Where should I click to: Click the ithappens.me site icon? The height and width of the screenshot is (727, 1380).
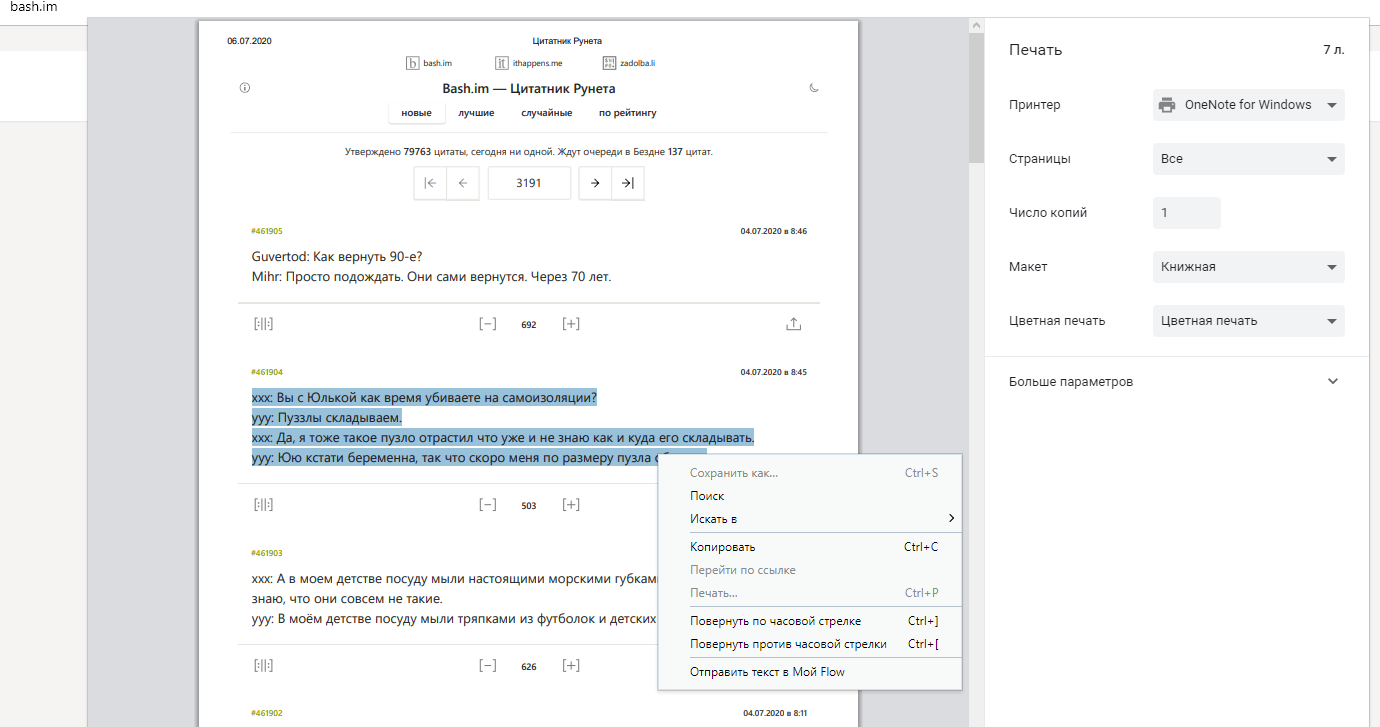502,63
